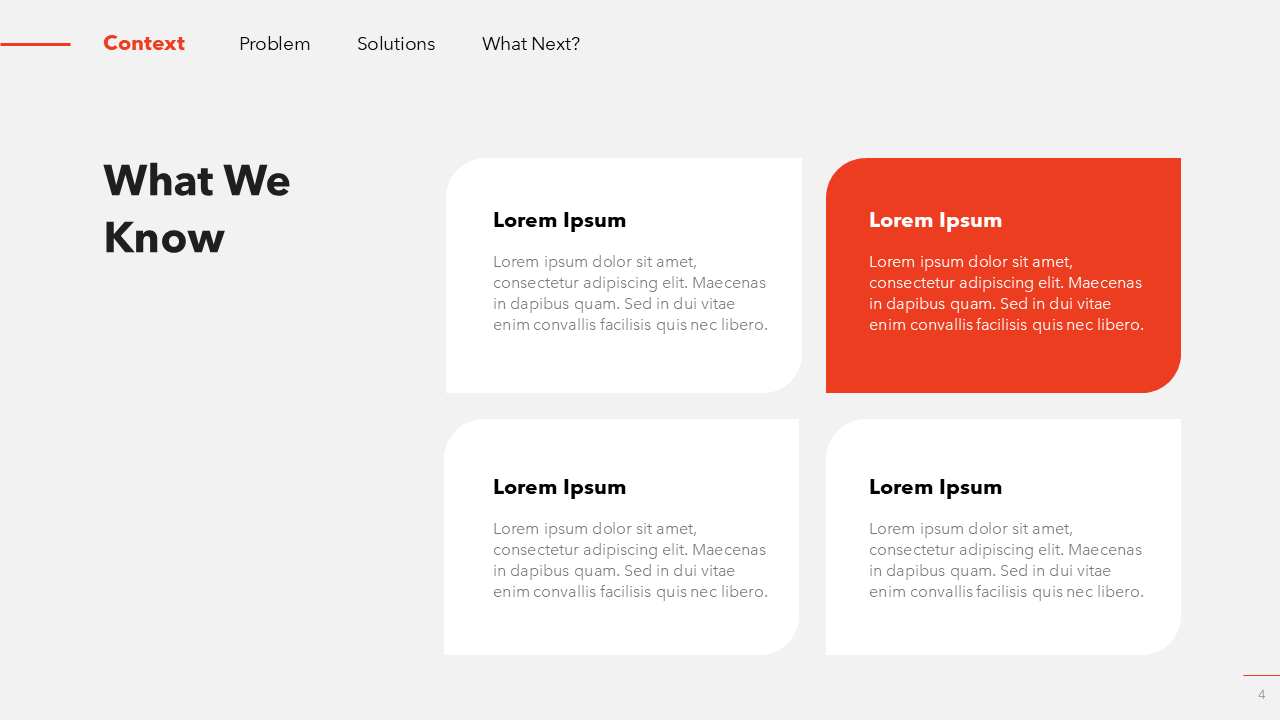Select the thin line above the page number
This screenshot has width=1280, height=720.
tap(1261, 675)
